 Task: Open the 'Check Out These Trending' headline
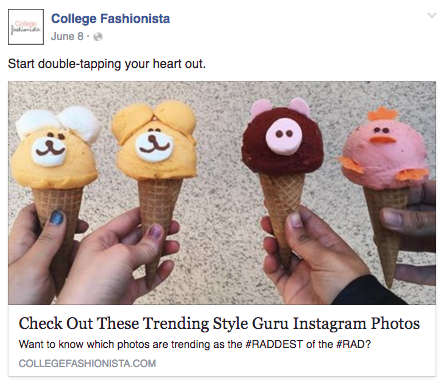tap(219, 323)
